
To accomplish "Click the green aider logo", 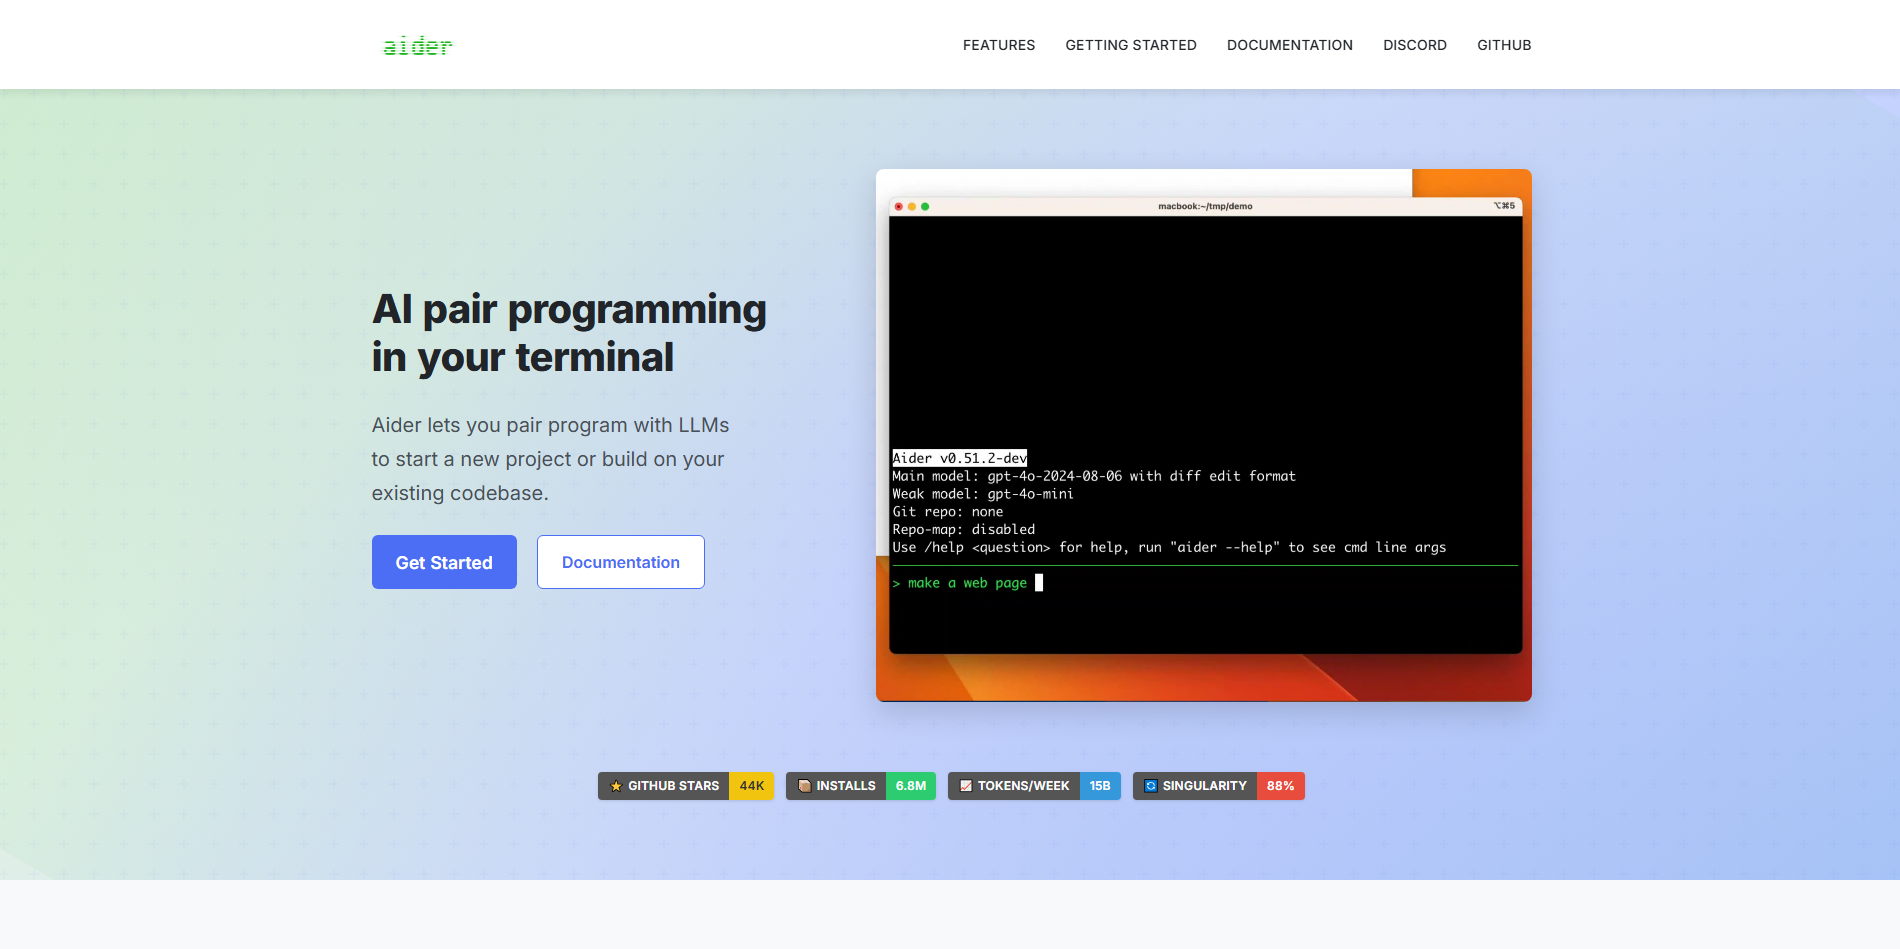I will click(x=418, y=46).
